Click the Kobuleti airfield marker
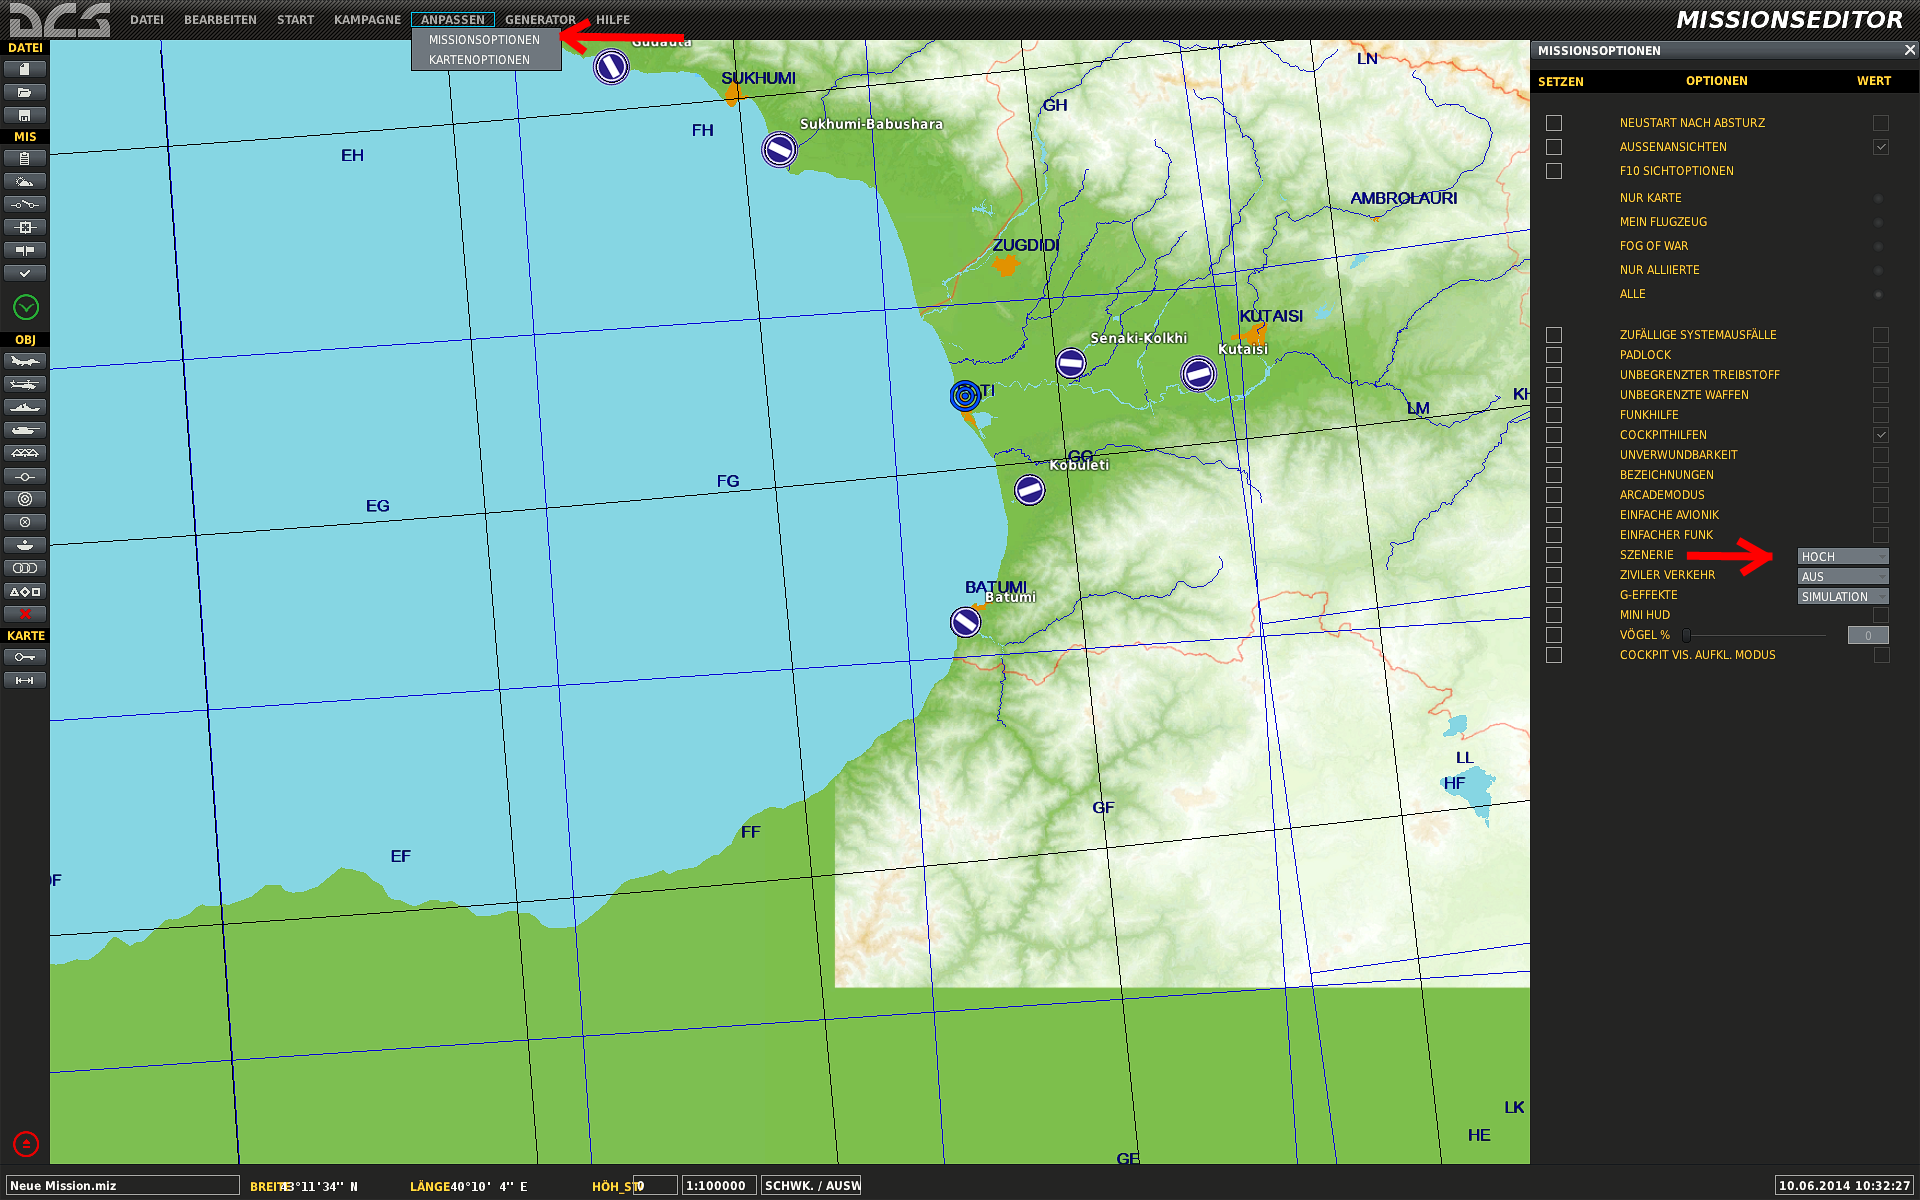The width and height of the screenshot is (1920, 1200). point(1029,490)
